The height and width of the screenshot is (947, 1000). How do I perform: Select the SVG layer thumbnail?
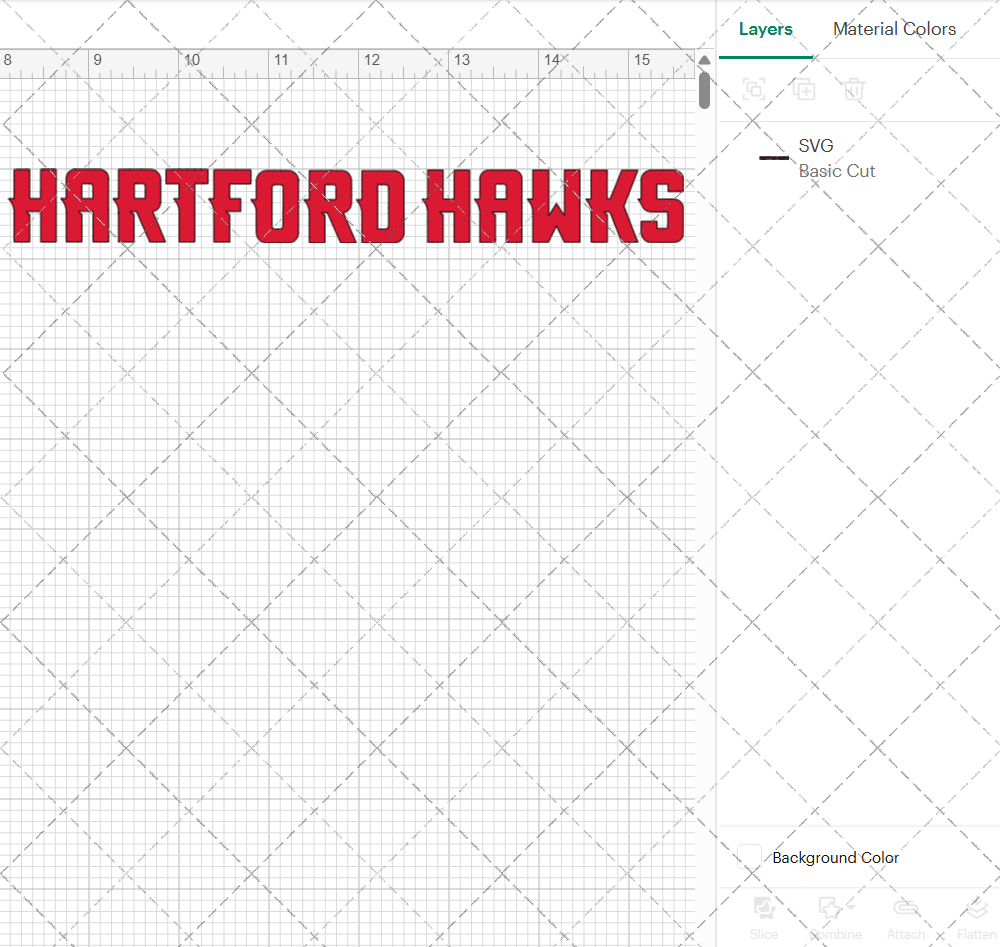774,158
